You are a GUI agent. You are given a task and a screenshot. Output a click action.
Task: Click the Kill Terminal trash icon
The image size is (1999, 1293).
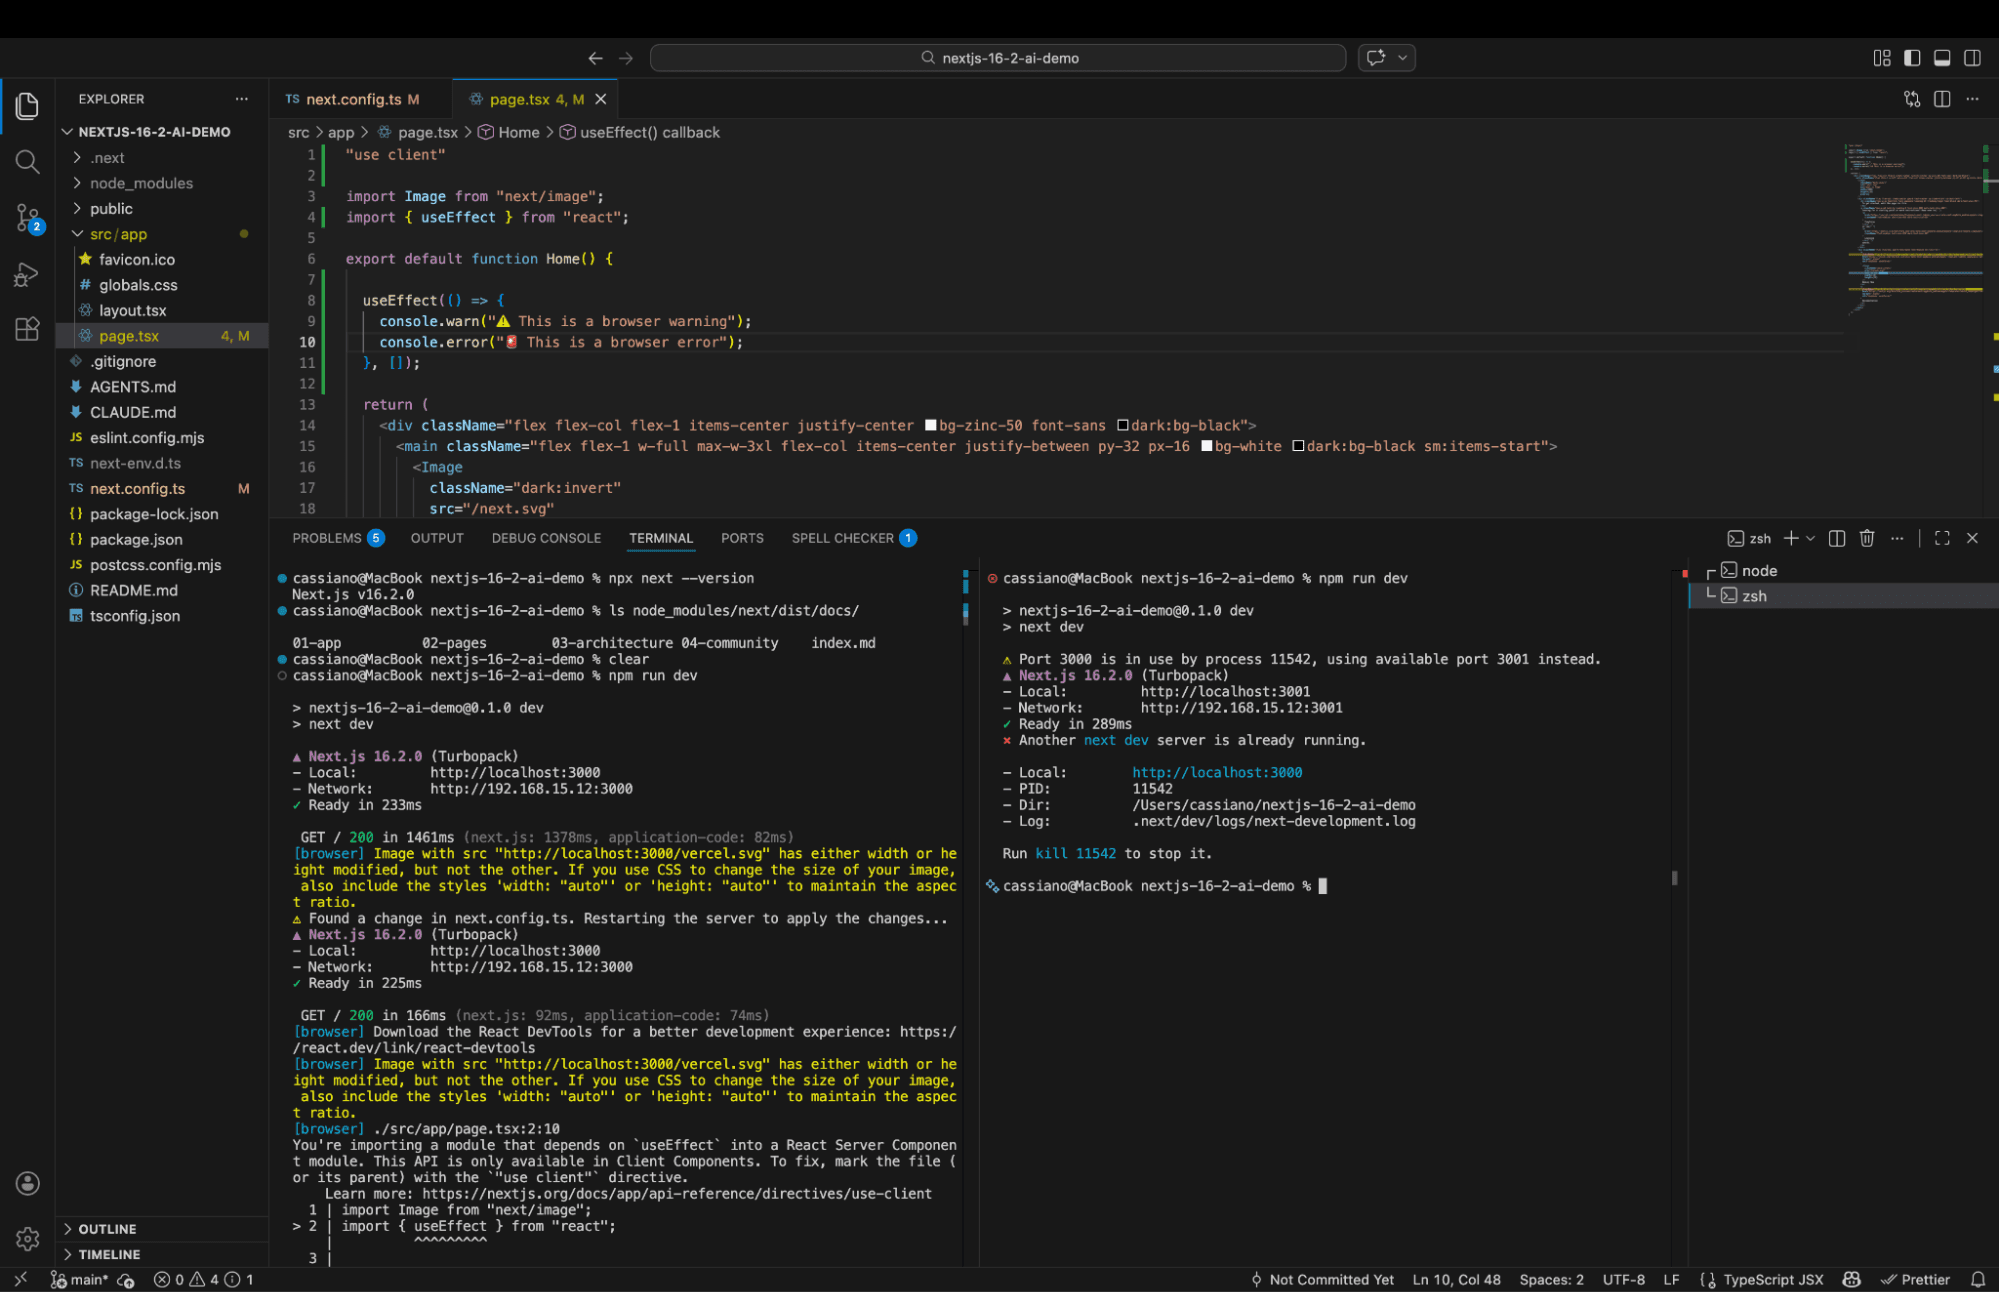pos(1866,538)
